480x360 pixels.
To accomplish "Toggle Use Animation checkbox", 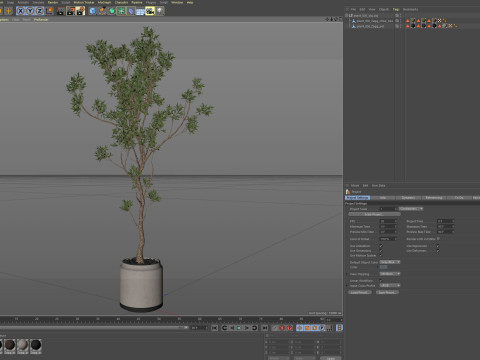I will pos(381,246).
